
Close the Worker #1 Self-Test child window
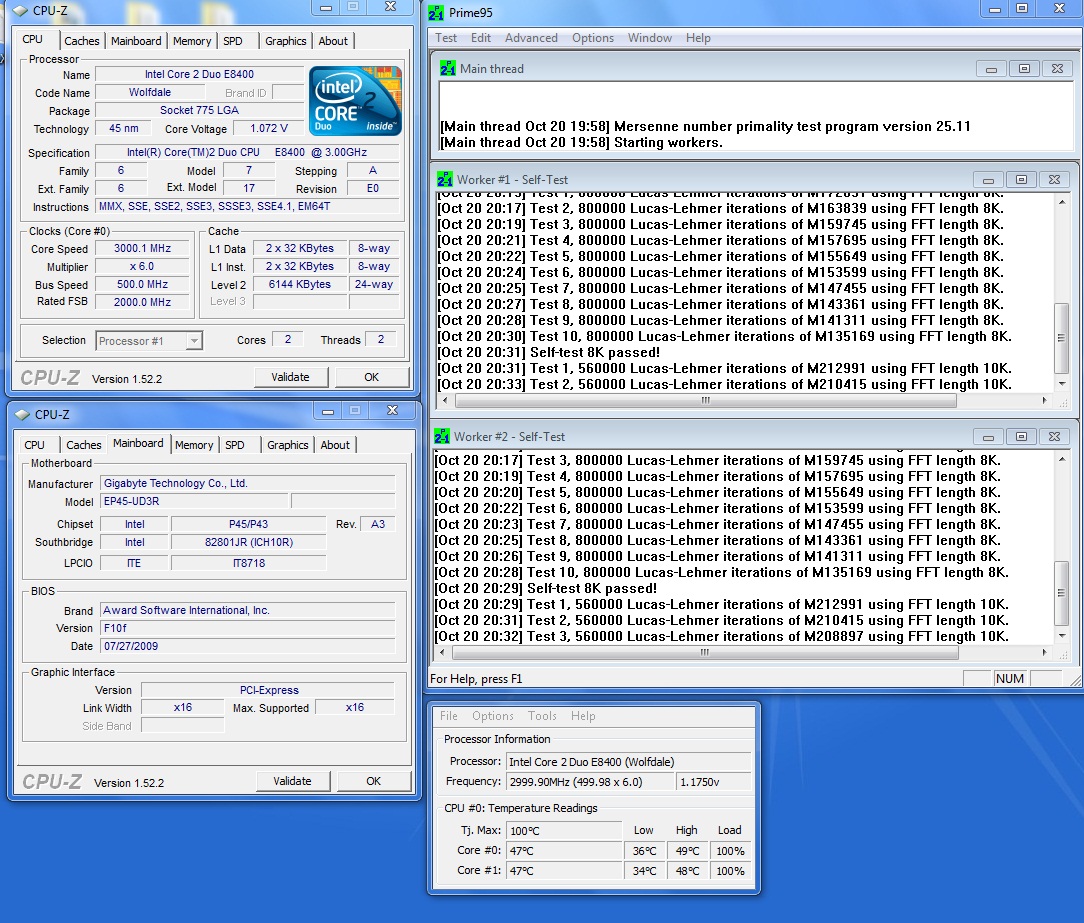1054,180
